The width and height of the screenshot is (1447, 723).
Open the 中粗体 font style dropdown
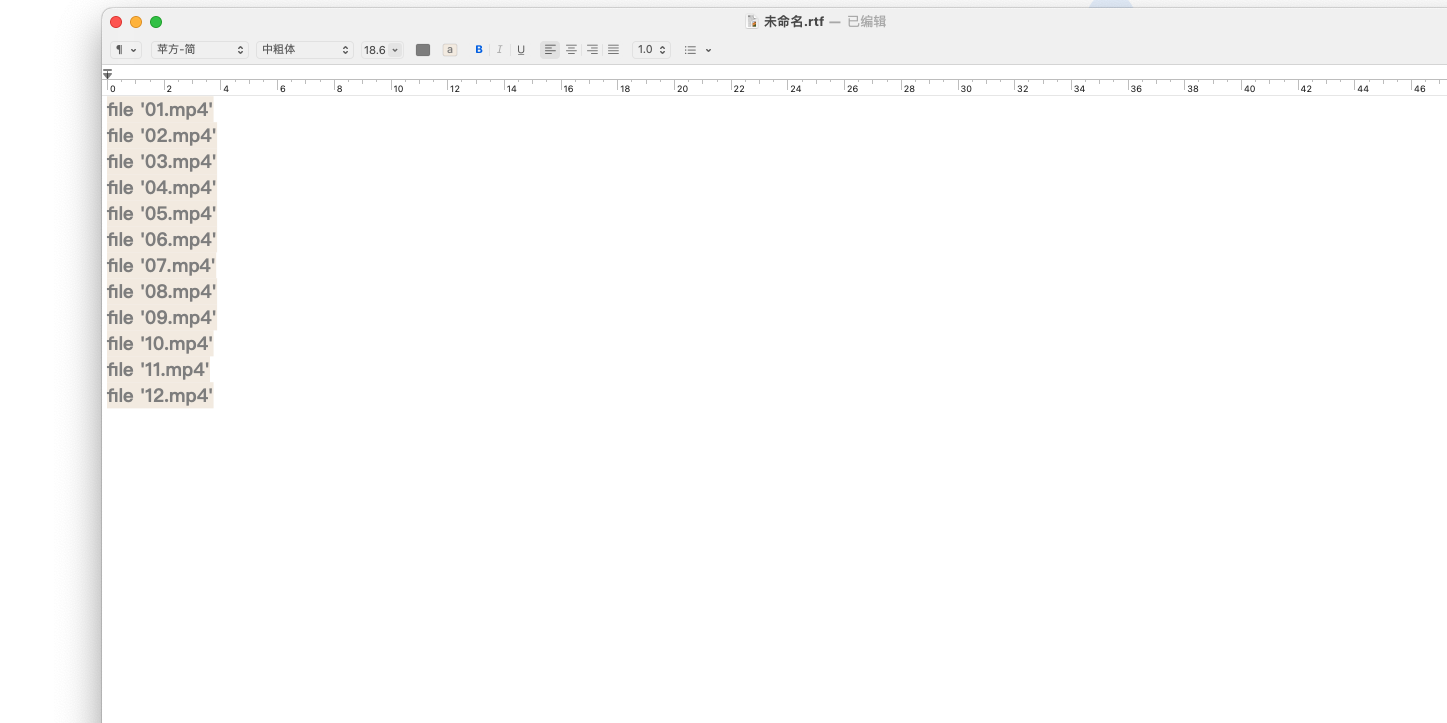point(305,50)
